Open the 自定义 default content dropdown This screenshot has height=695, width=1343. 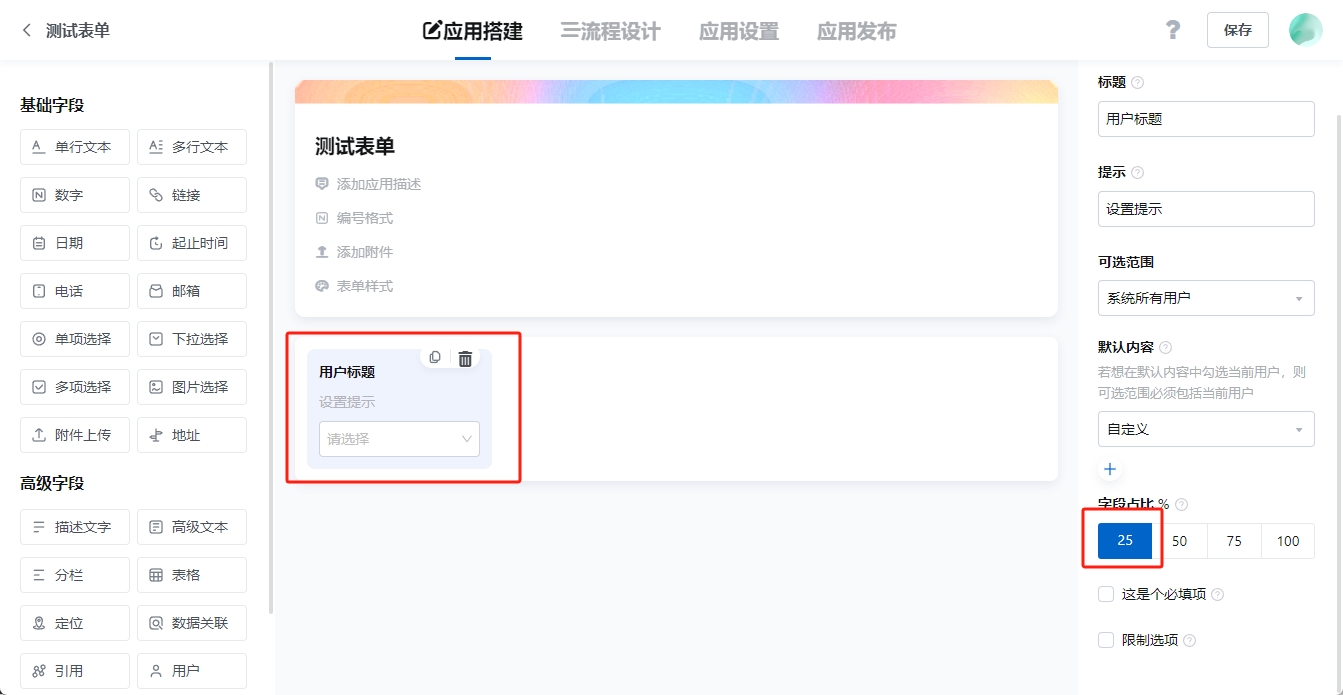1205,429
